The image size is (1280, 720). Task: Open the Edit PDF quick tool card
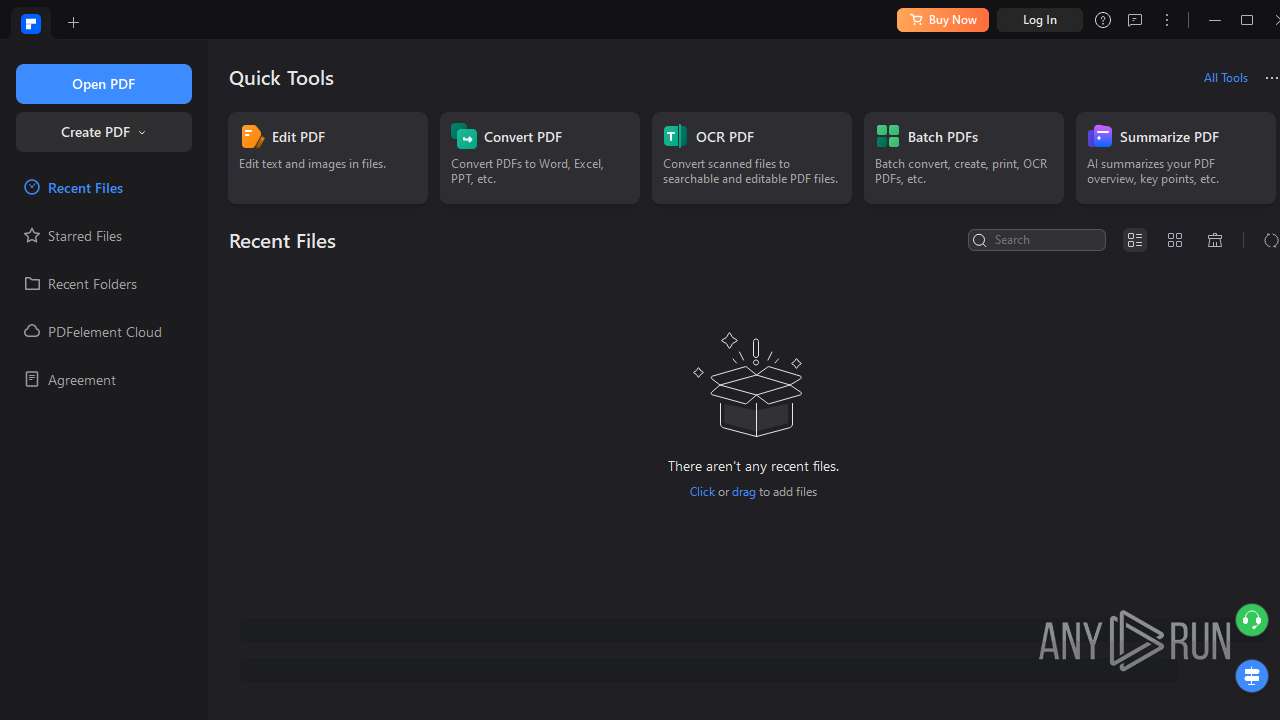tap(328, 158)
